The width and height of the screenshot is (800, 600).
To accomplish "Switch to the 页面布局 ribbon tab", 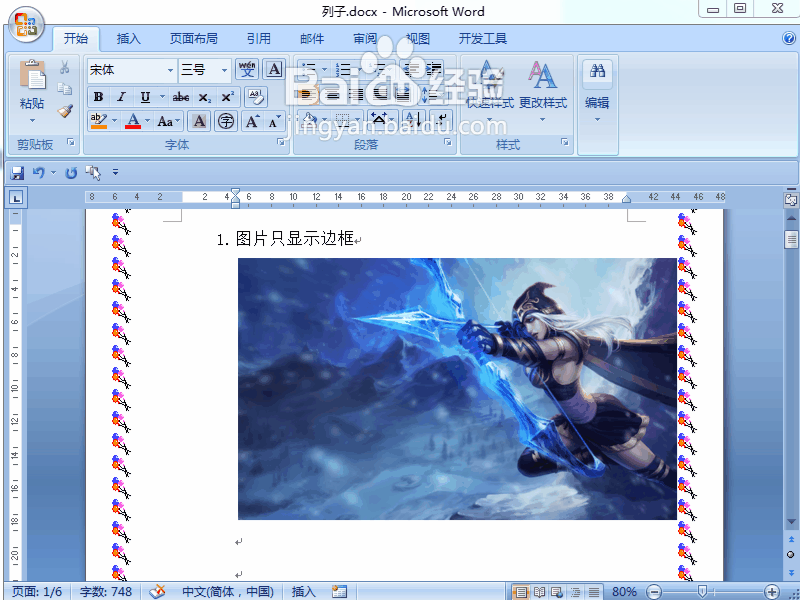I will 194,38.
